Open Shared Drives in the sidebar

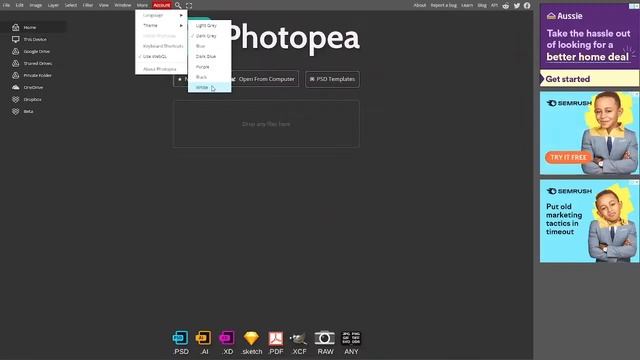(33, 63)
